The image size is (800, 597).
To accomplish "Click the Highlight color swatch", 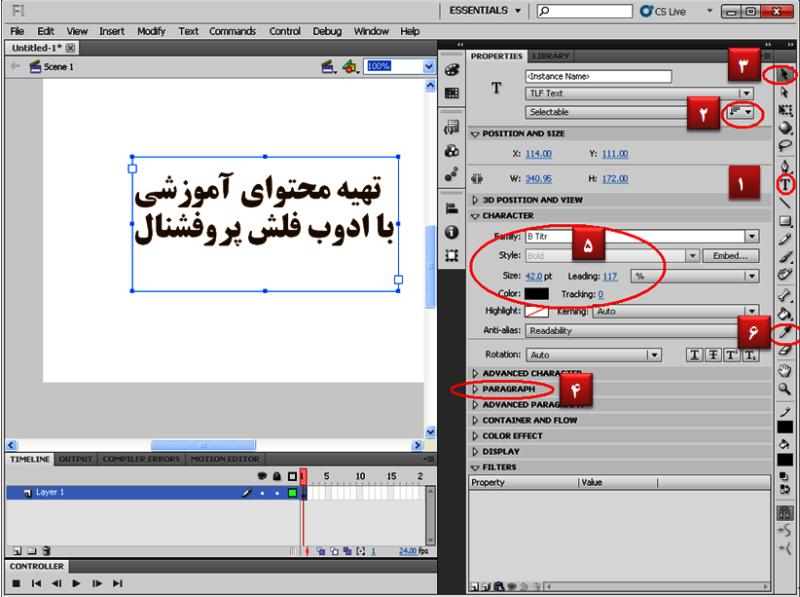I will [537, 311].
